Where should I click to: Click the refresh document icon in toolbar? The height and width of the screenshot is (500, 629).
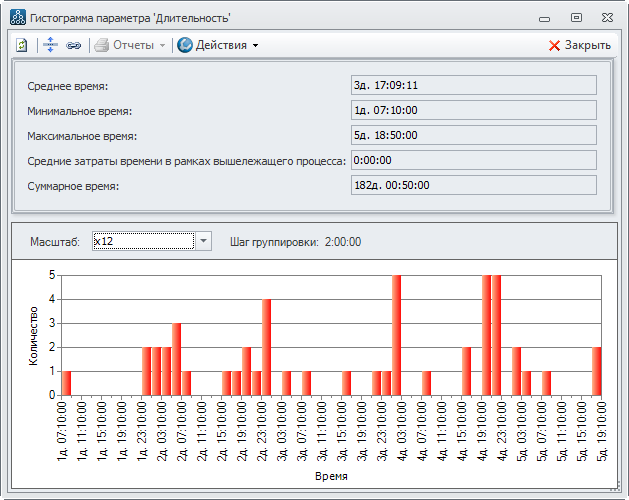pos(21,45)
